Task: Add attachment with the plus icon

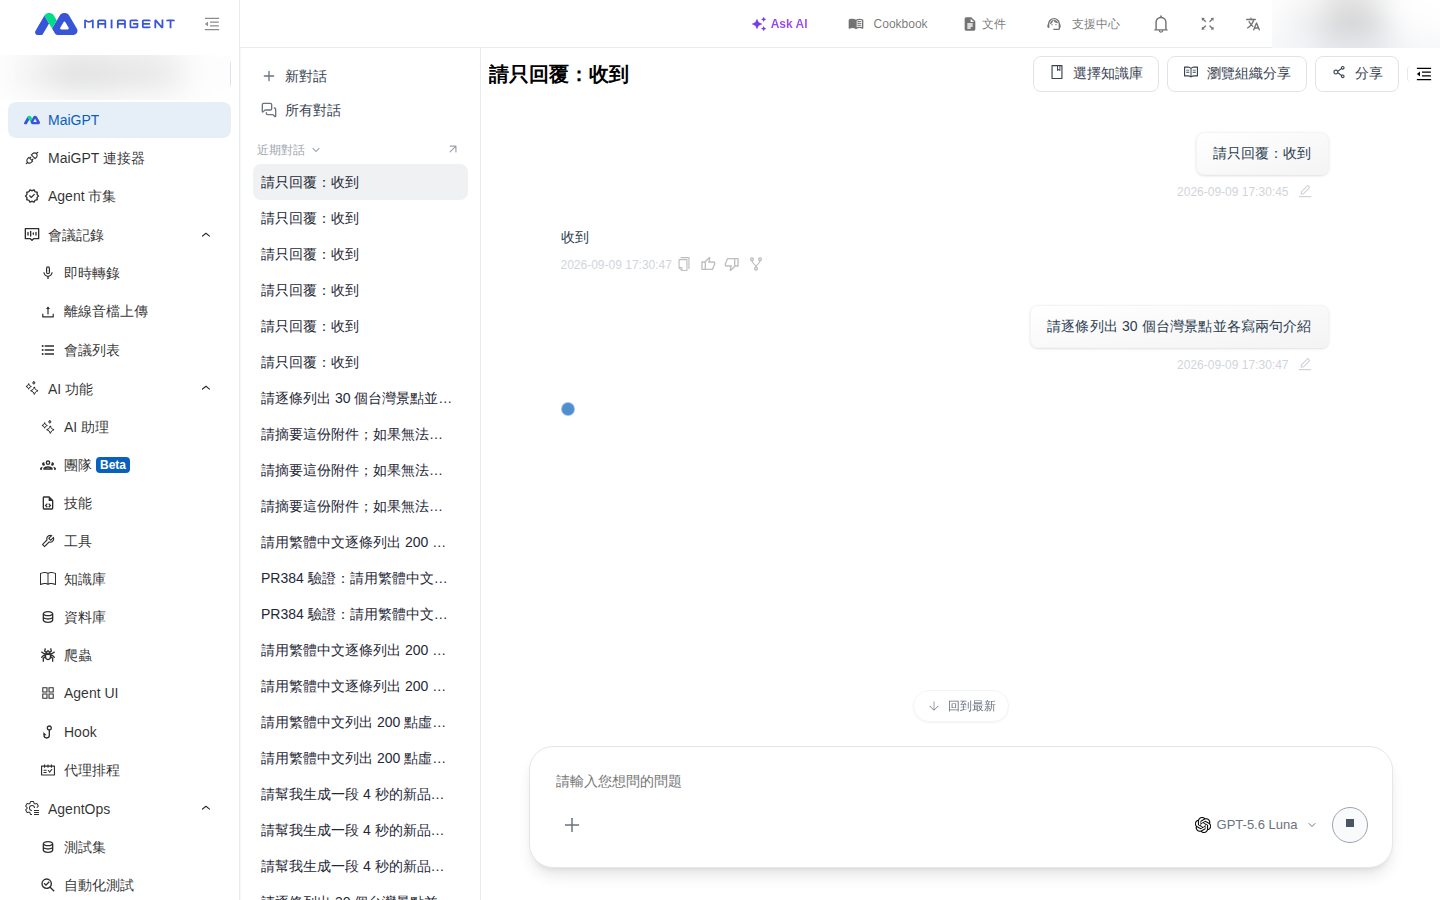Action: click(572, 825)
